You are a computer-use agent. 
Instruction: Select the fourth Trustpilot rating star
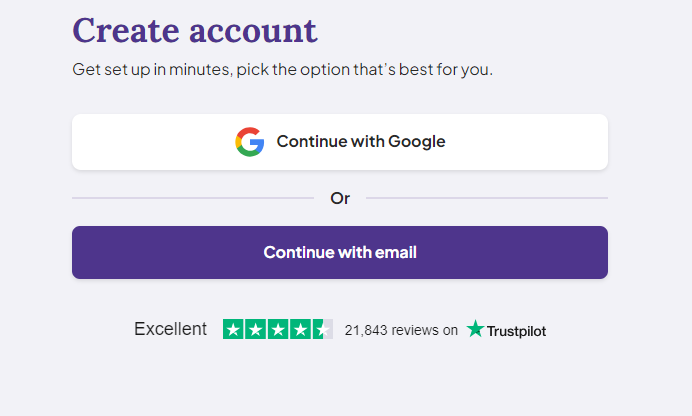point(301,329)
